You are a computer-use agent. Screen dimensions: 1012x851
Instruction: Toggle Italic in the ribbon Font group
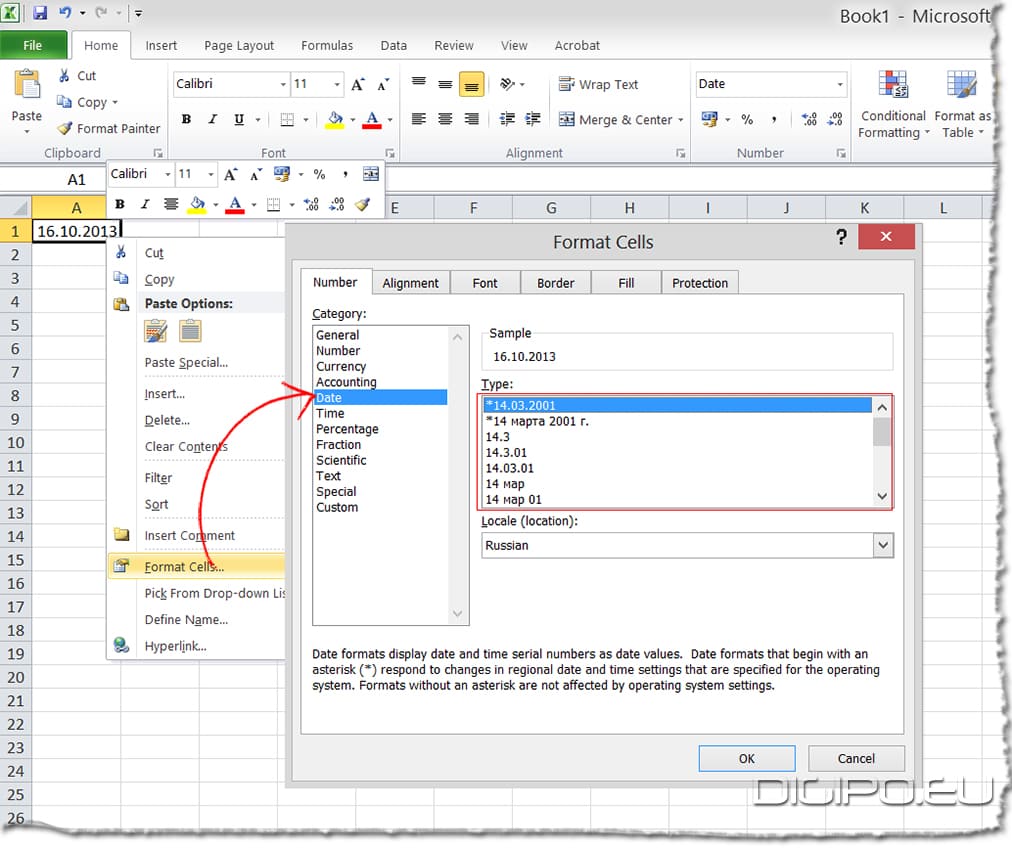(x=212, y=120)
